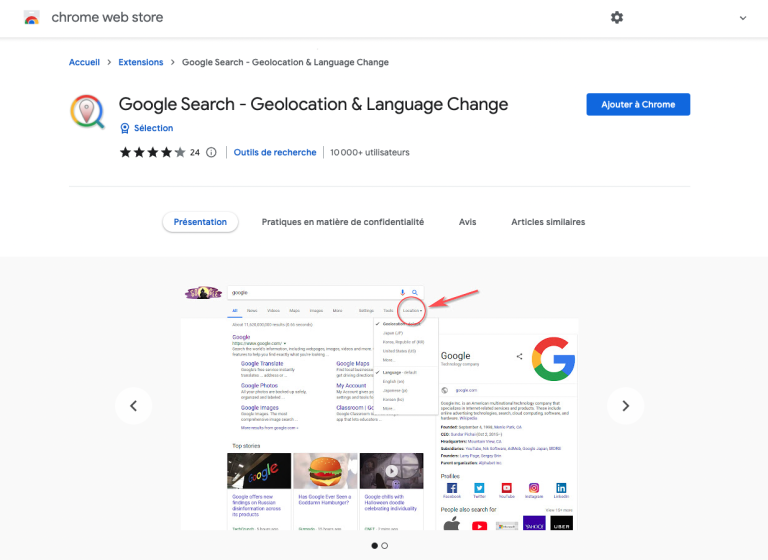Select the Présentation tab
The image size is (768, 560).
(200, 222)
